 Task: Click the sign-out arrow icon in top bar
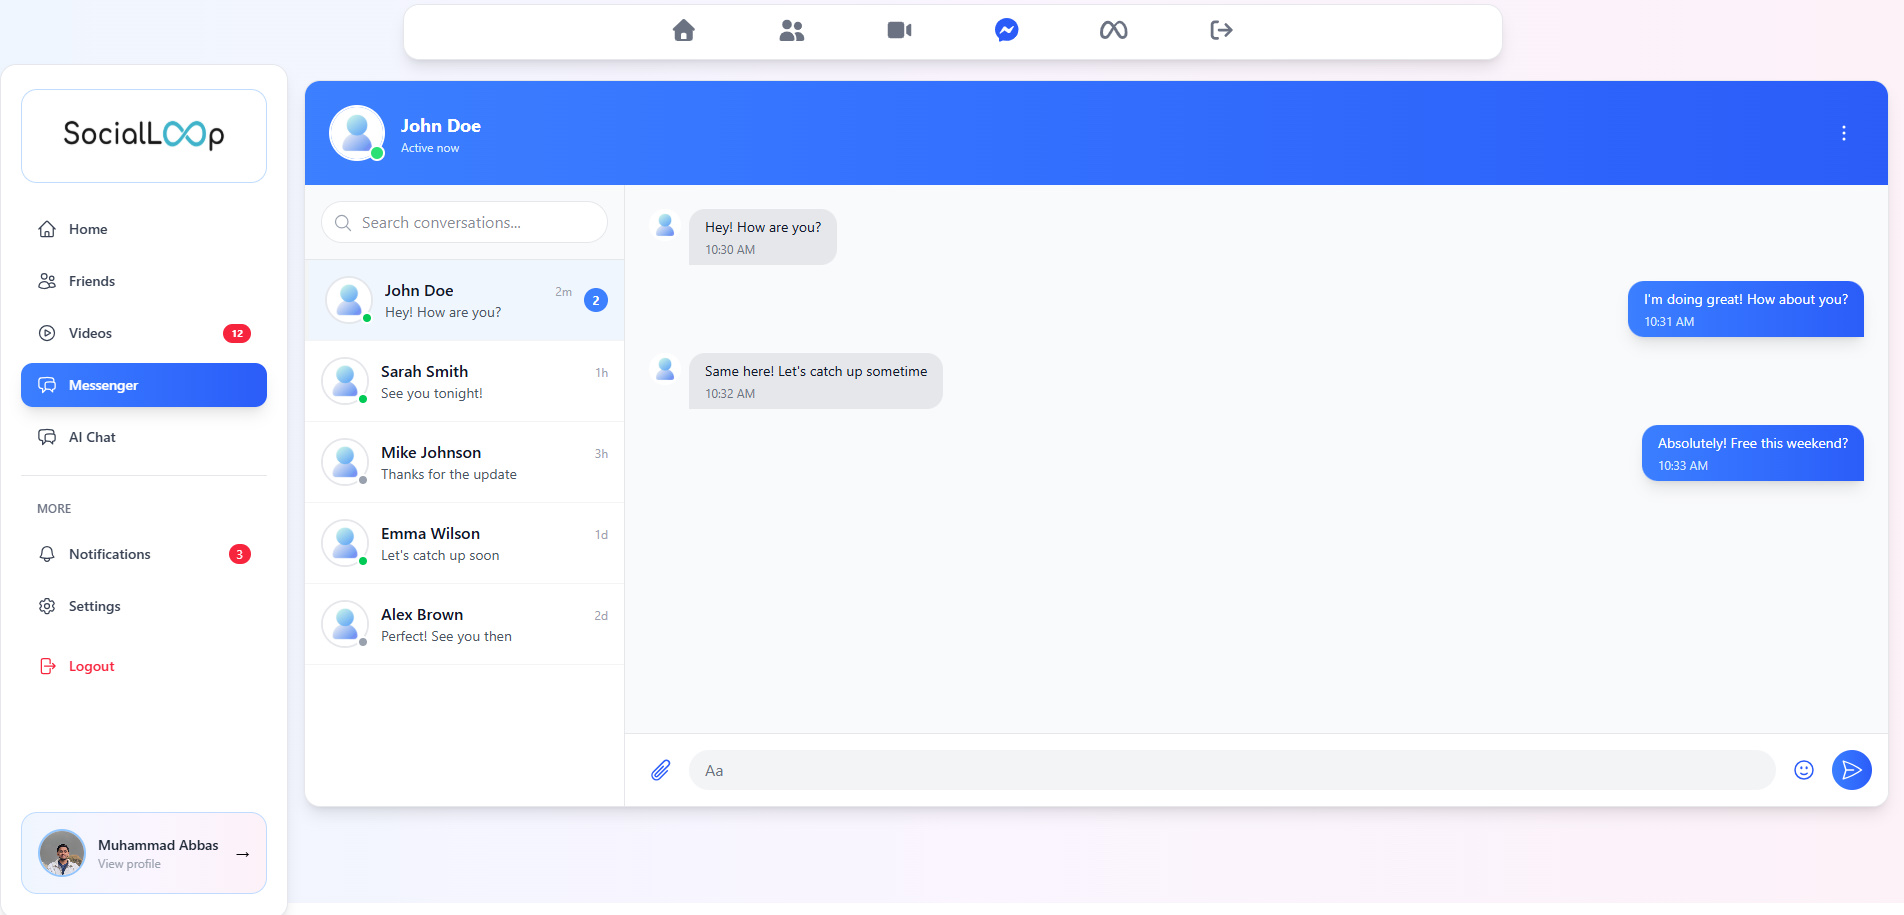[1221, 31]
